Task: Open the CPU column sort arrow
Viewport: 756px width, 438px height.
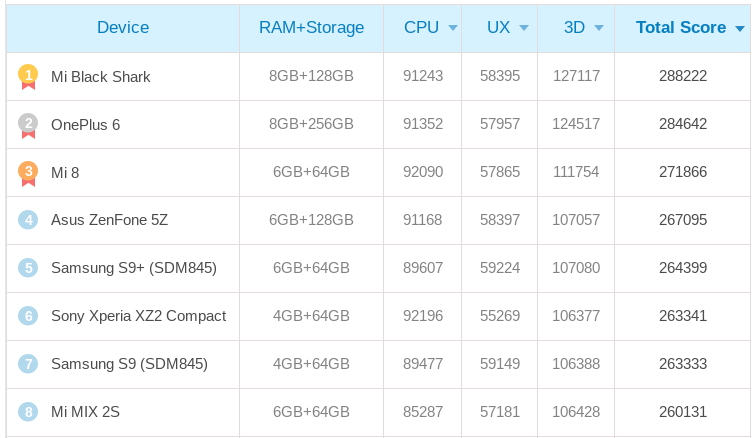Action: tap(453, 28)
